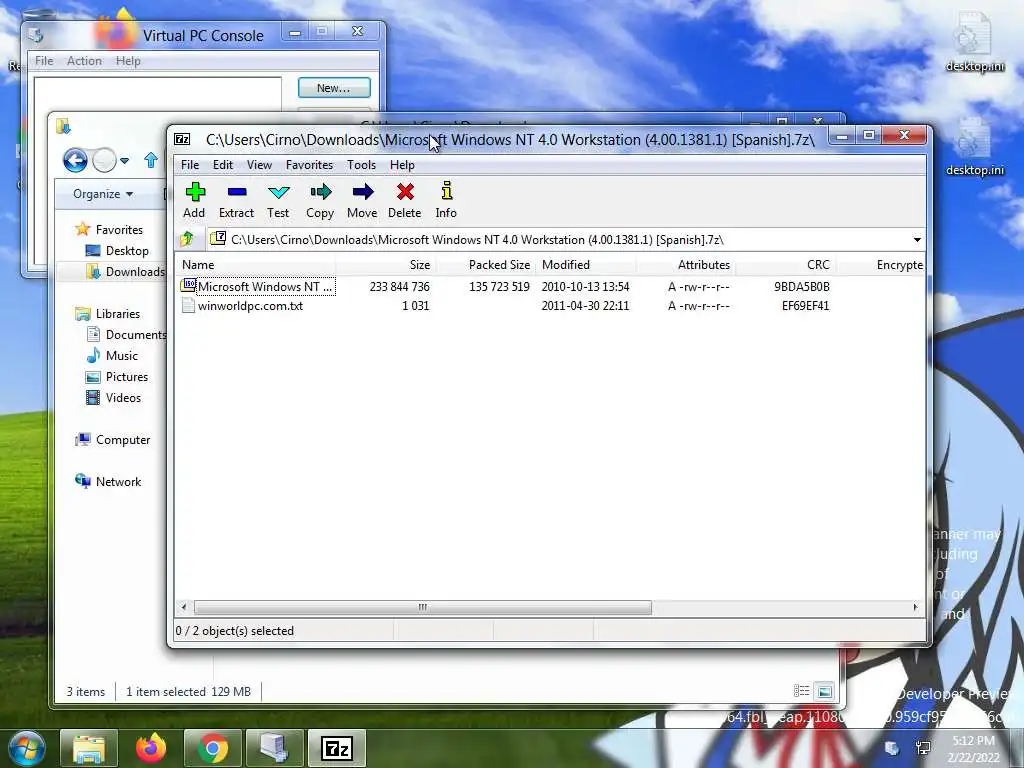Launch Firefox from the taskbar

[151, 748]
